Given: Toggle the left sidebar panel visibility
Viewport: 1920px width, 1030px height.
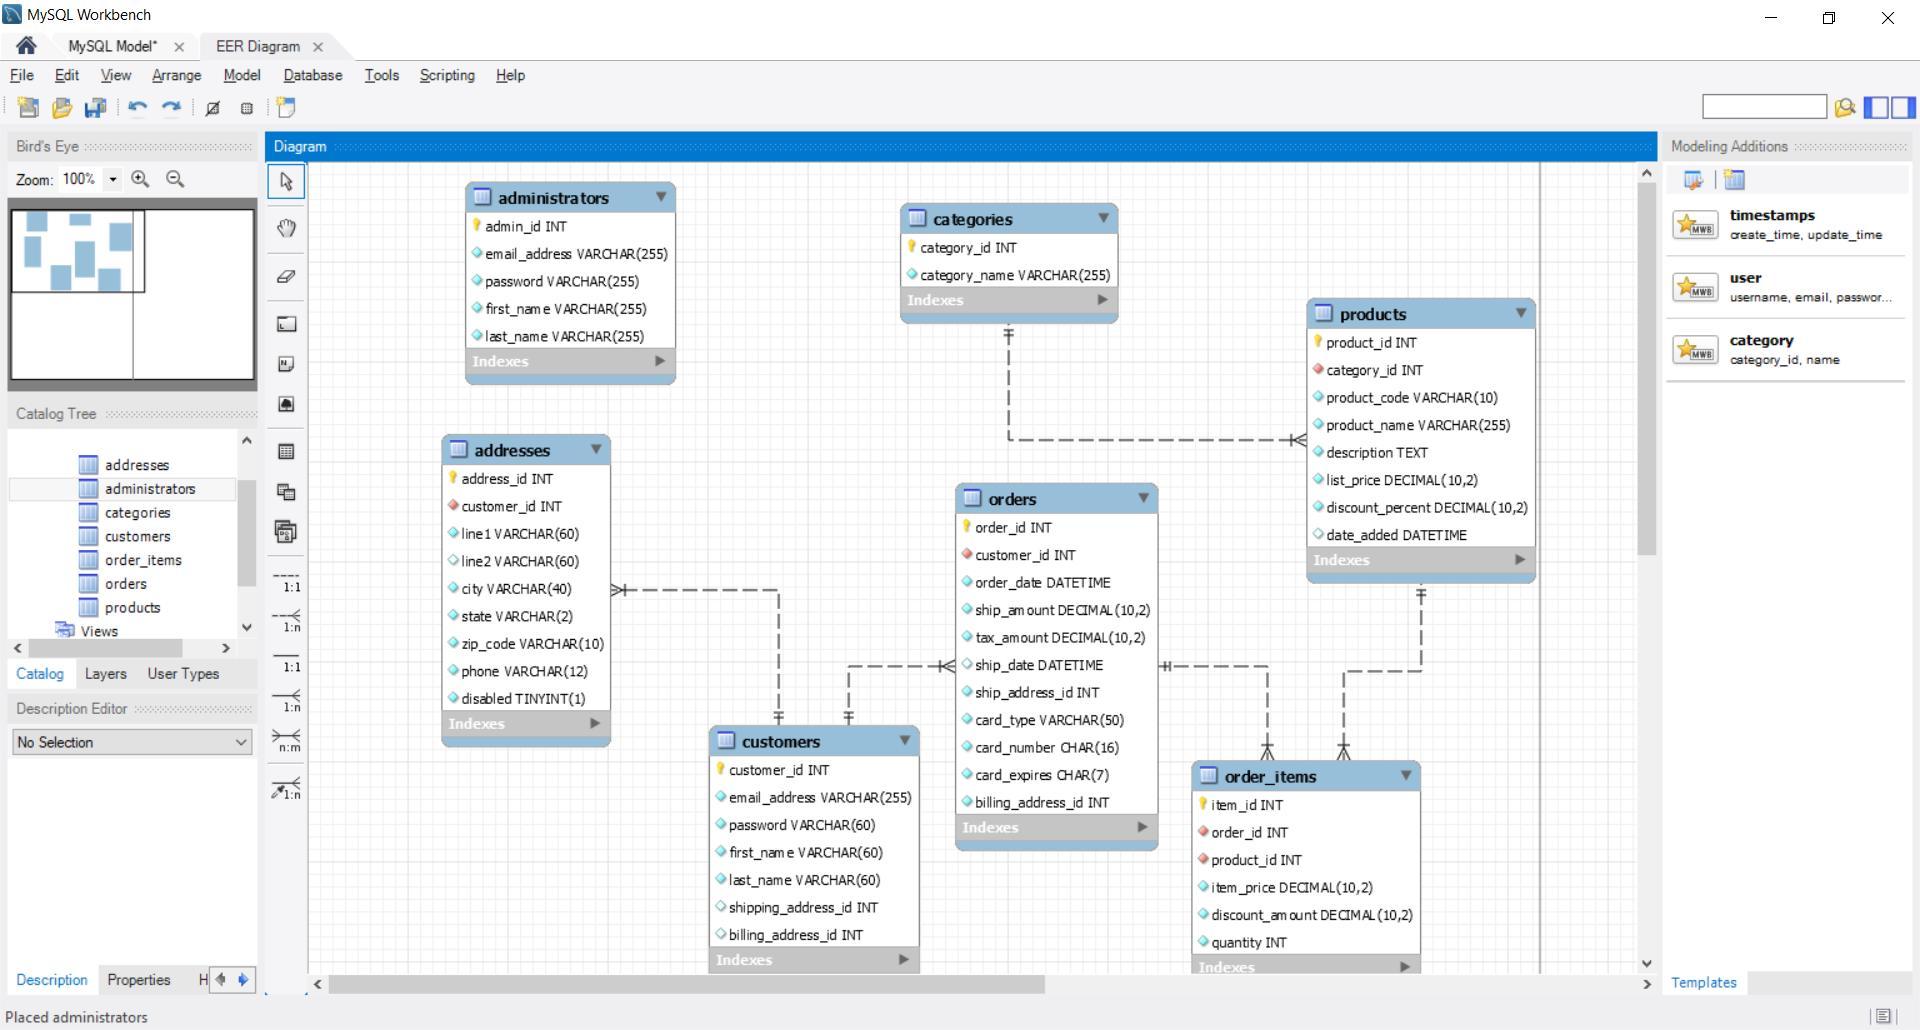Looking at the screenshot, I should (x=1876, y=107).
